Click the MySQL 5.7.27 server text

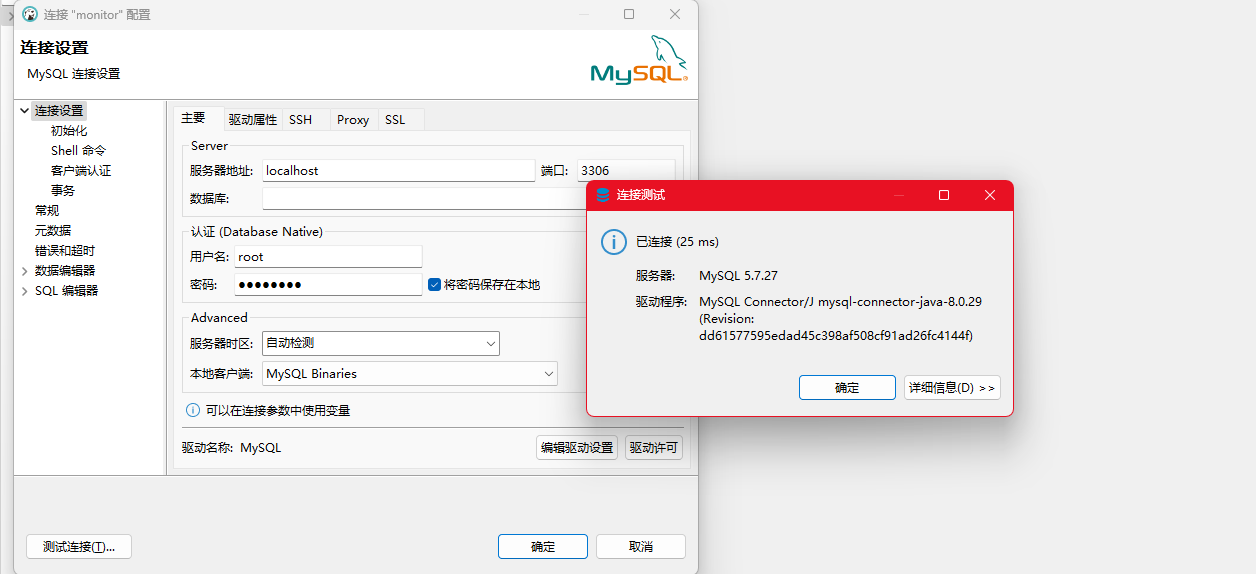tap(738, 275)
